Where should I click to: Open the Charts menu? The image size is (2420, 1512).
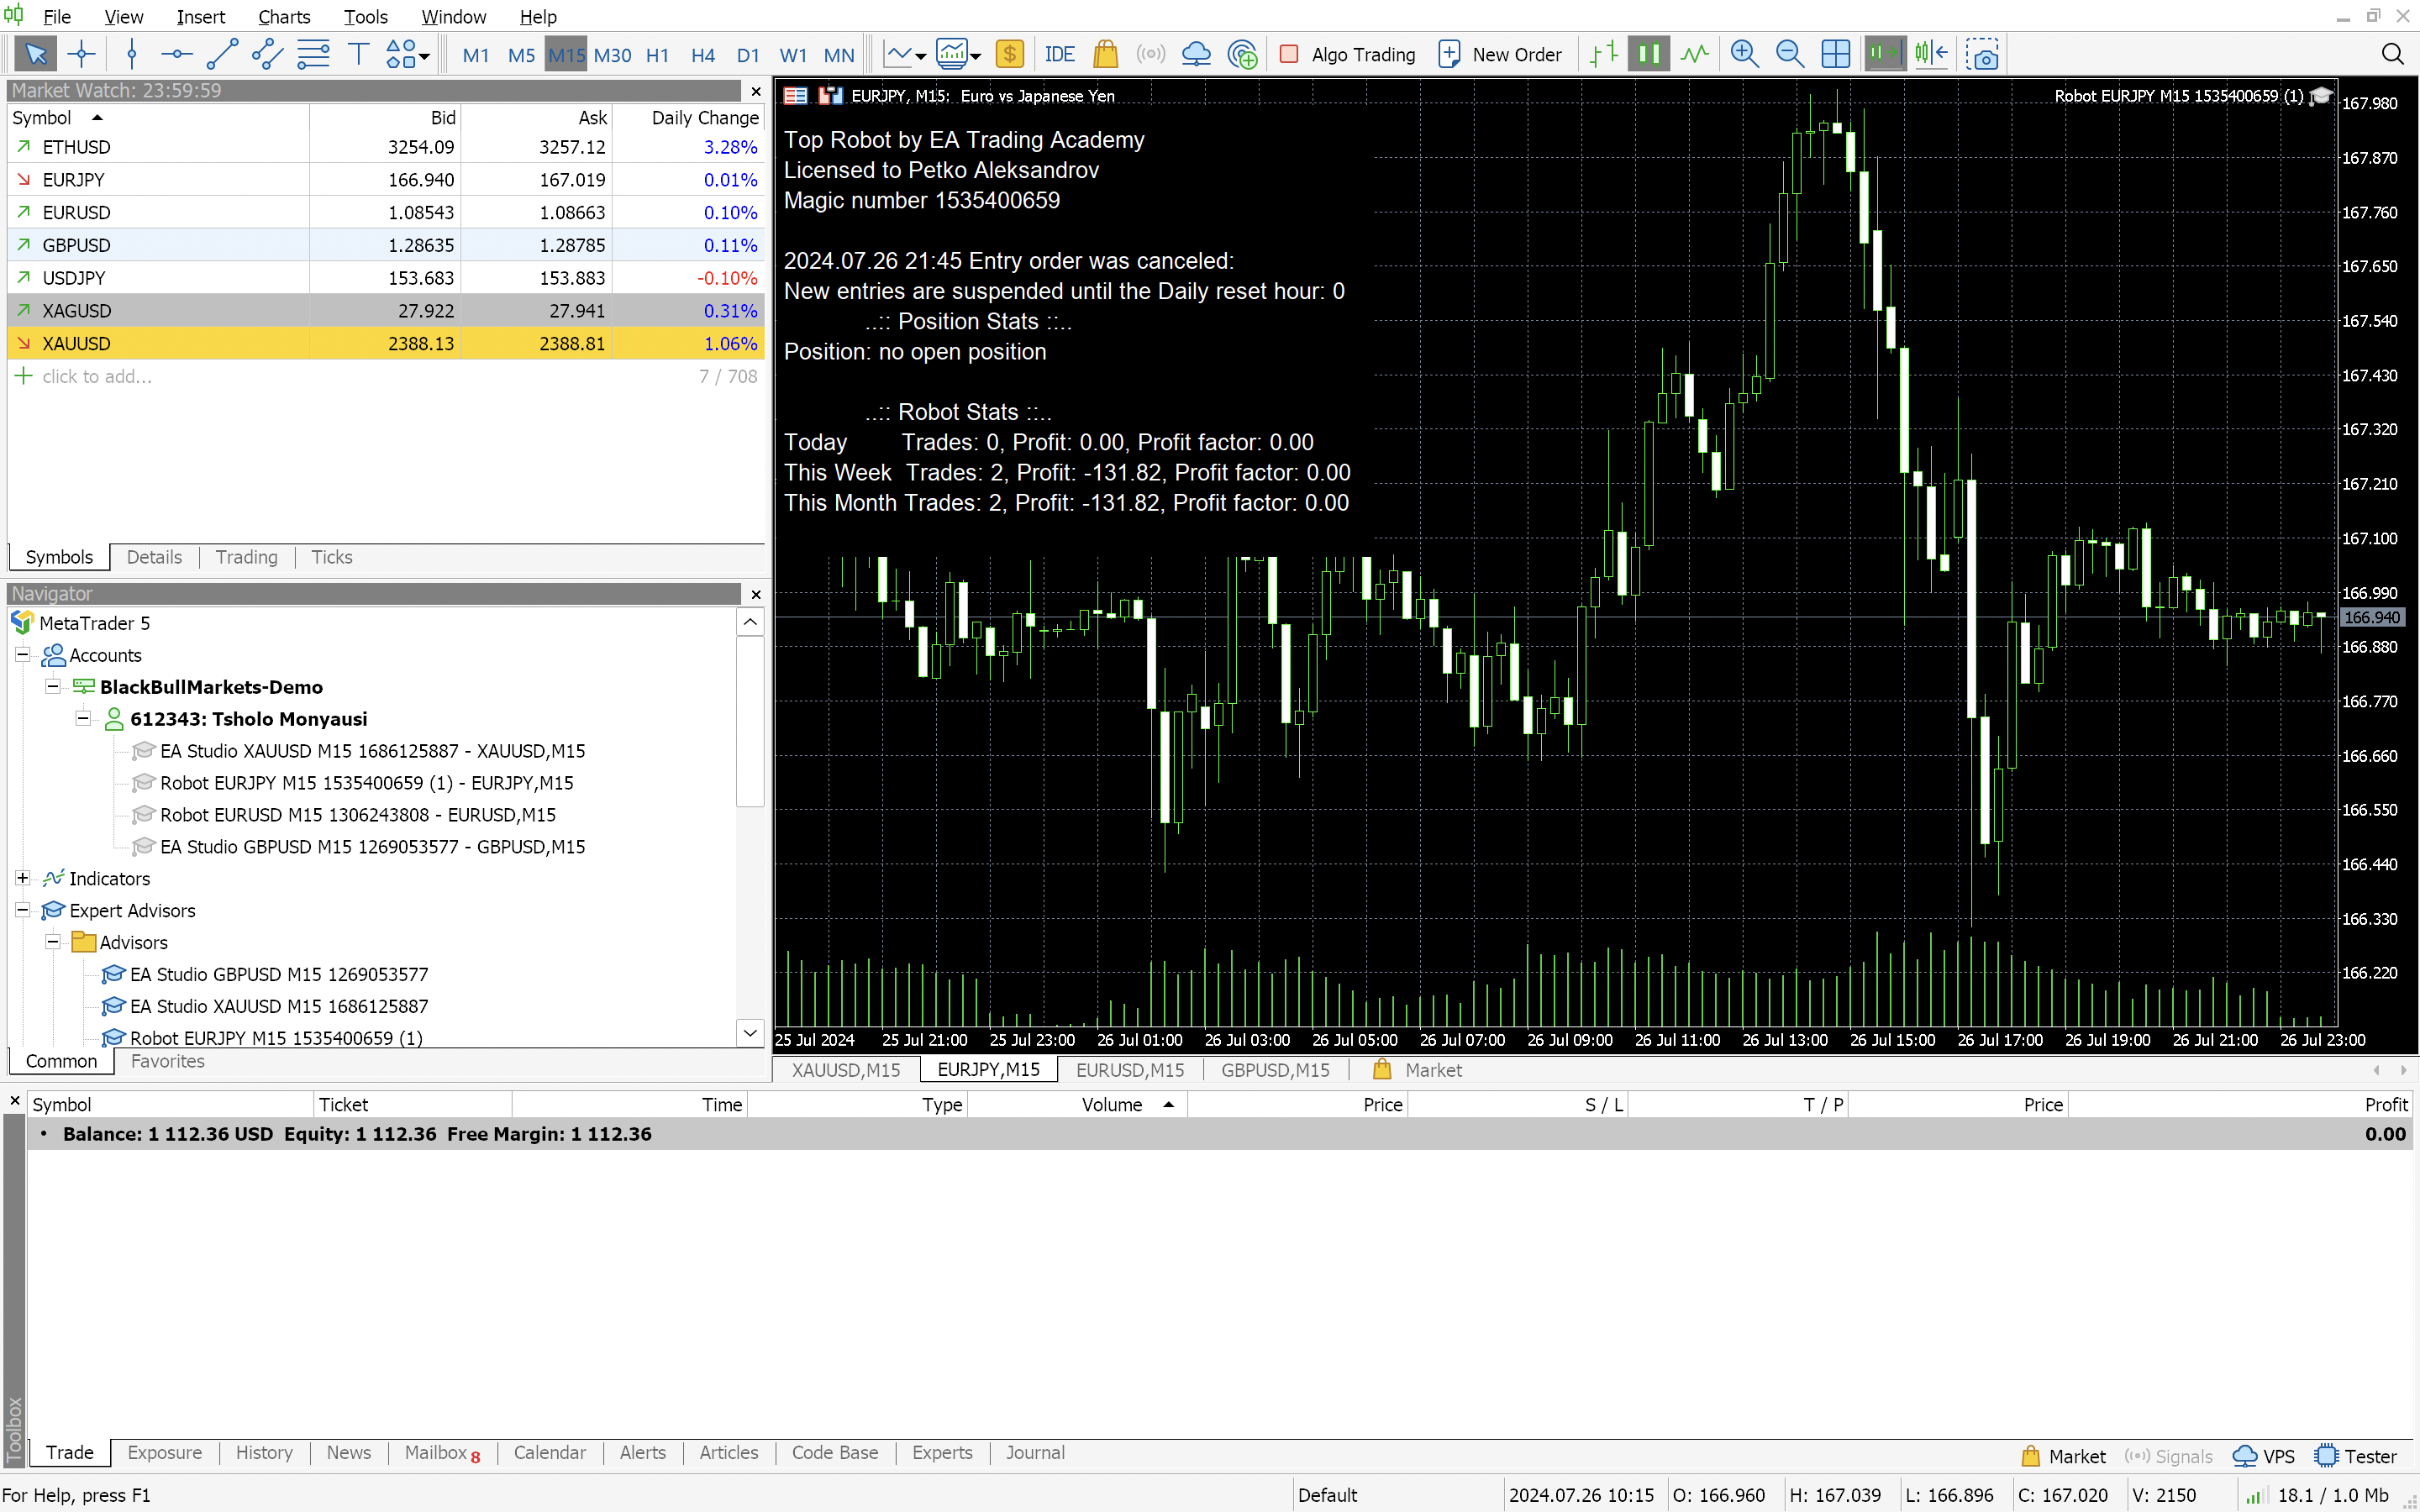click(284, 16)
